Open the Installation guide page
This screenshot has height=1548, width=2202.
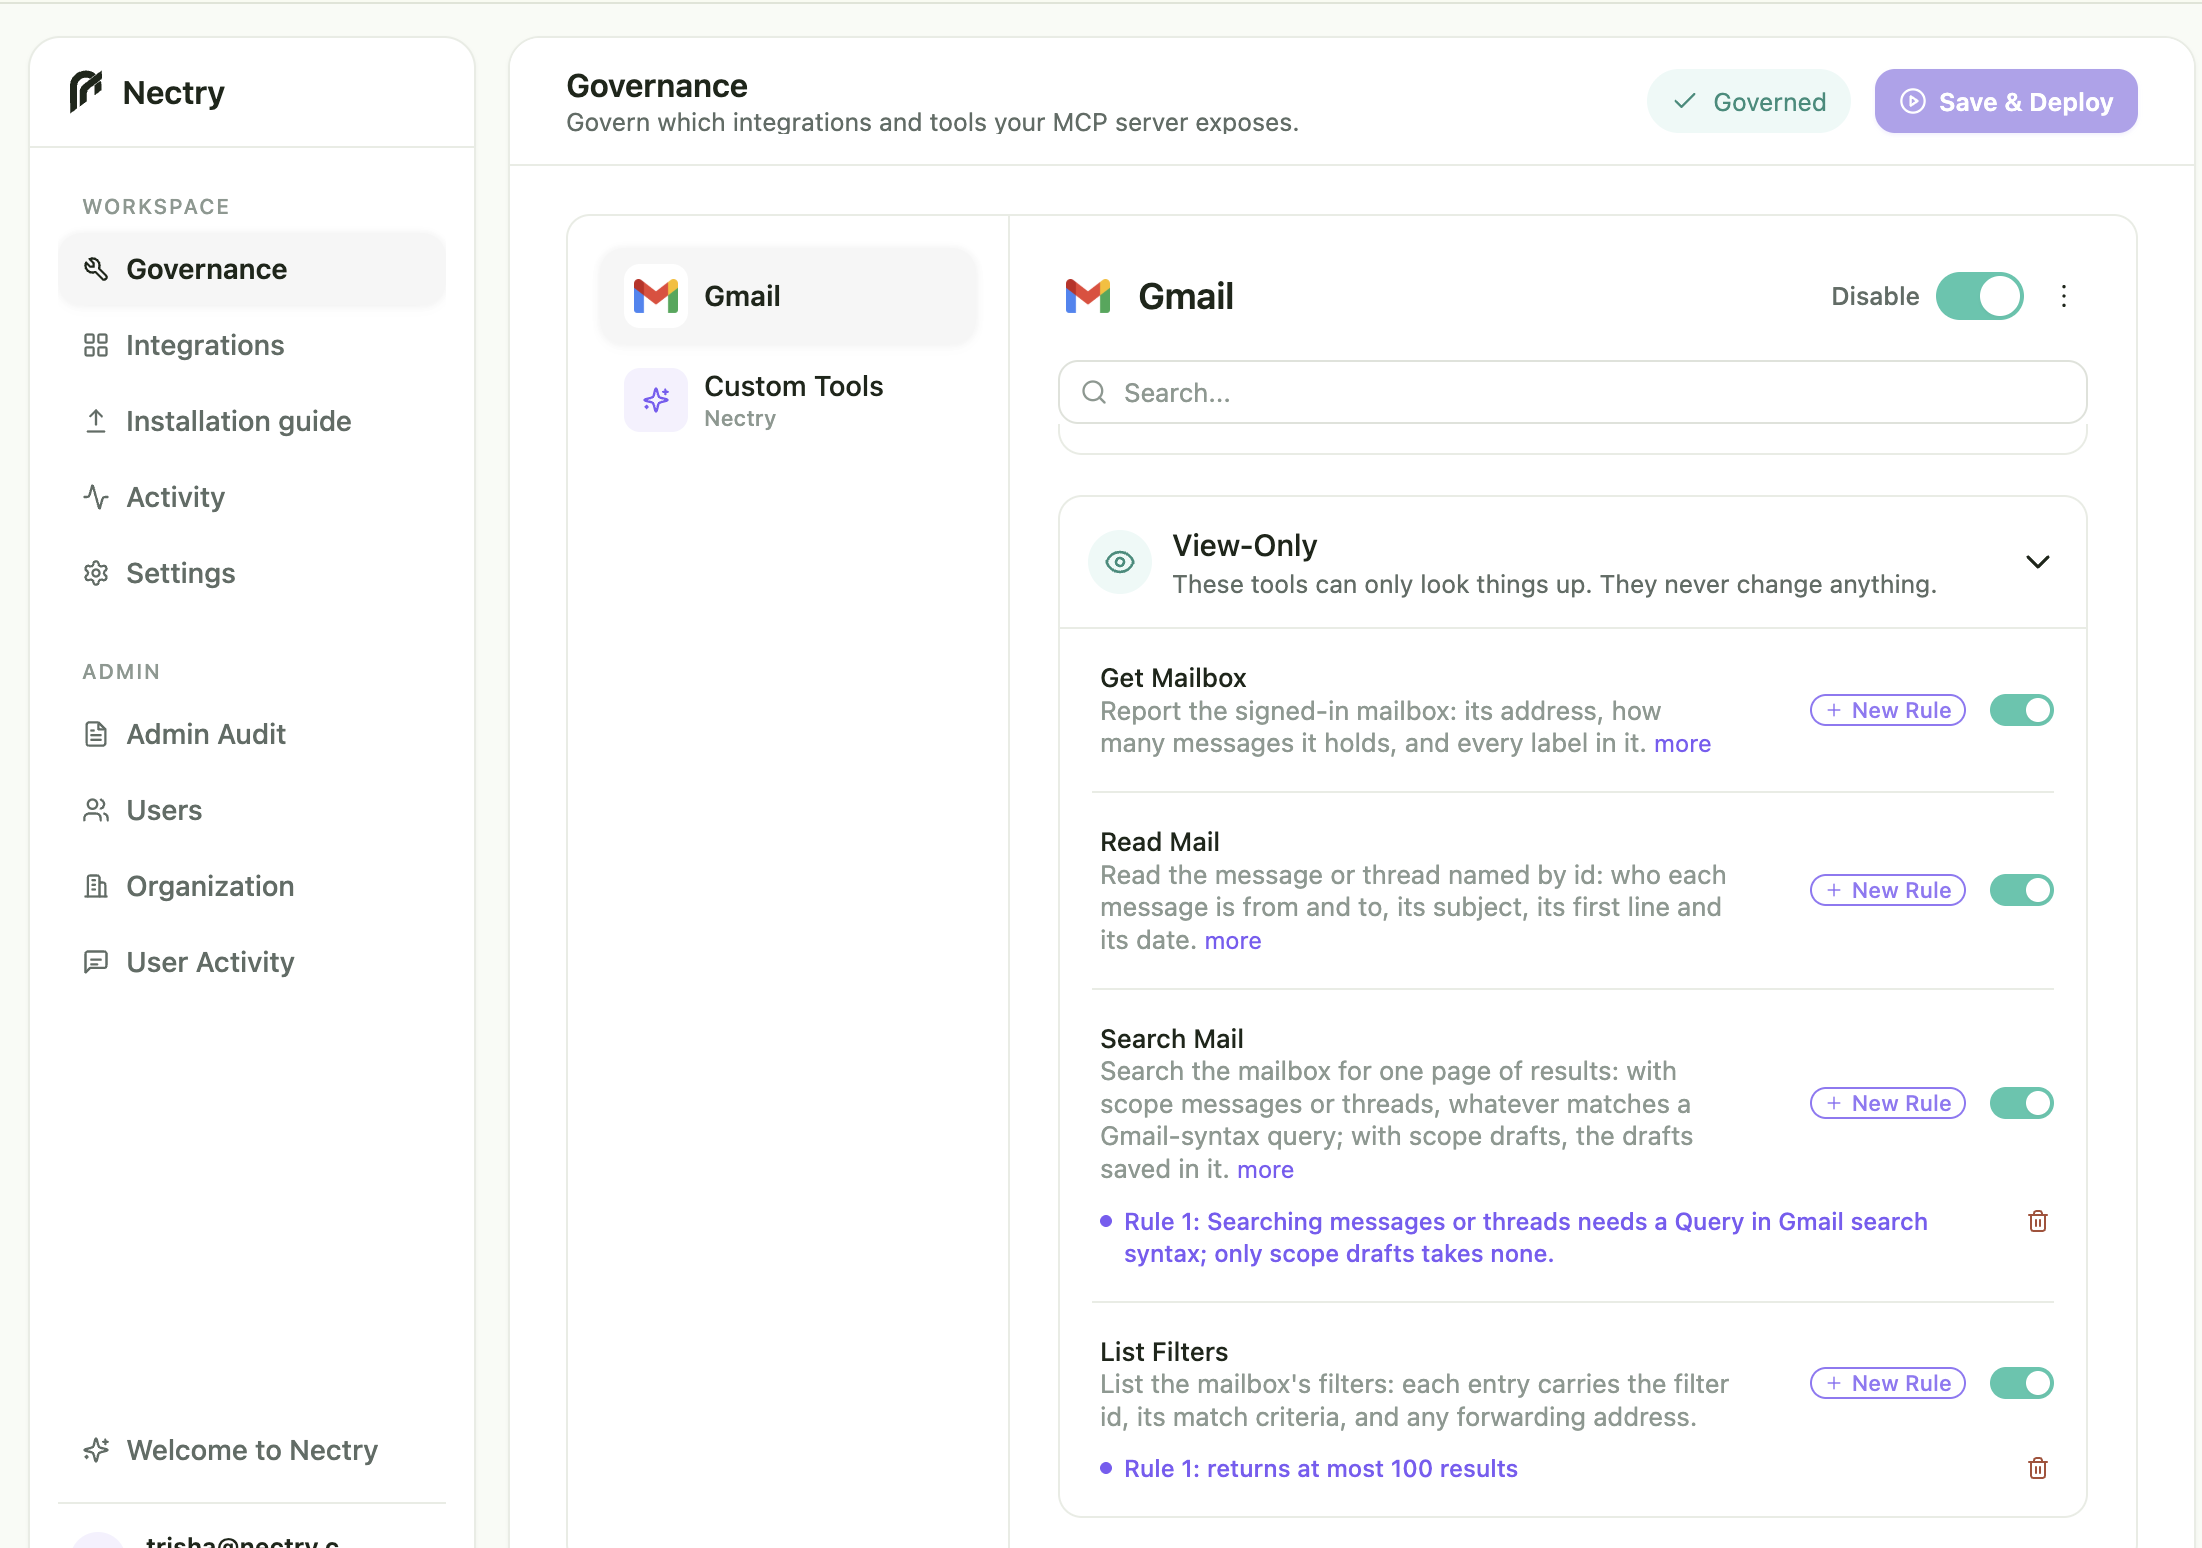coord(252,421)
